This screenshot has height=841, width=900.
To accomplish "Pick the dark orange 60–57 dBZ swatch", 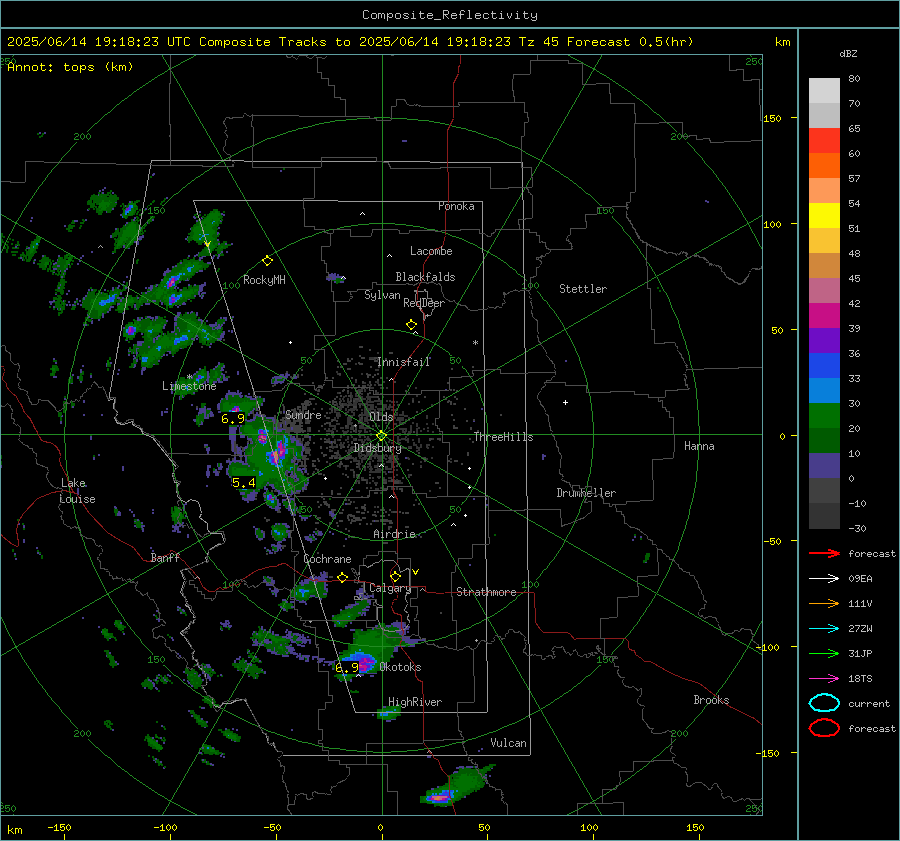I will 824,166.
